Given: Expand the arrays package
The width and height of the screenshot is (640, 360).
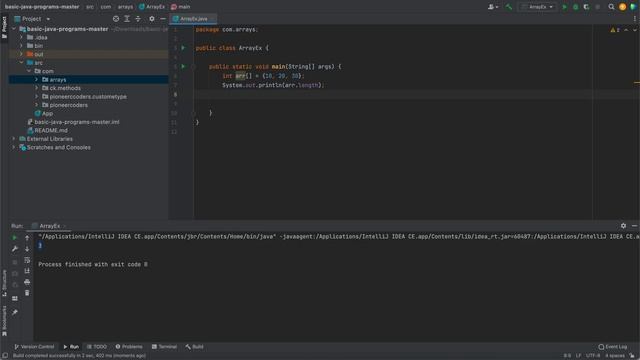Looking at the screenshot, I should tap(36, 80).
